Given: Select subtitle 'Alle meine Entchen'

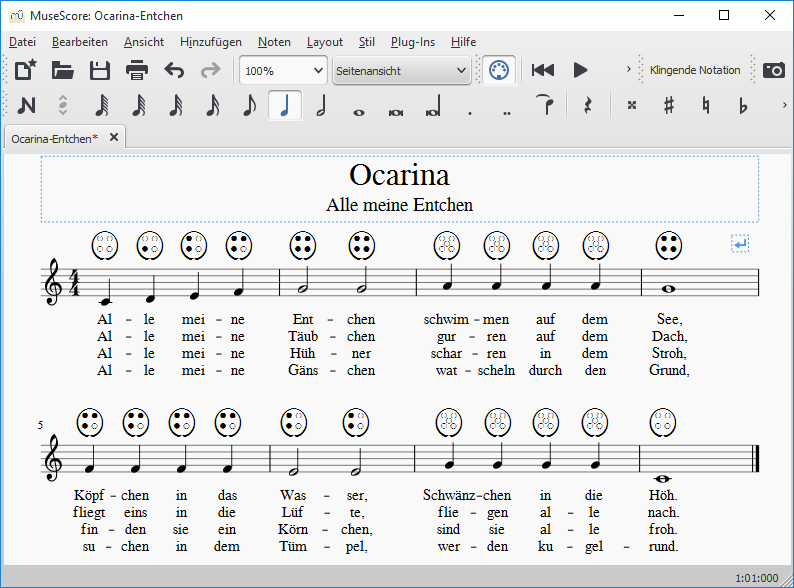Looking at the screenshot, I should (x=400, y=205).
